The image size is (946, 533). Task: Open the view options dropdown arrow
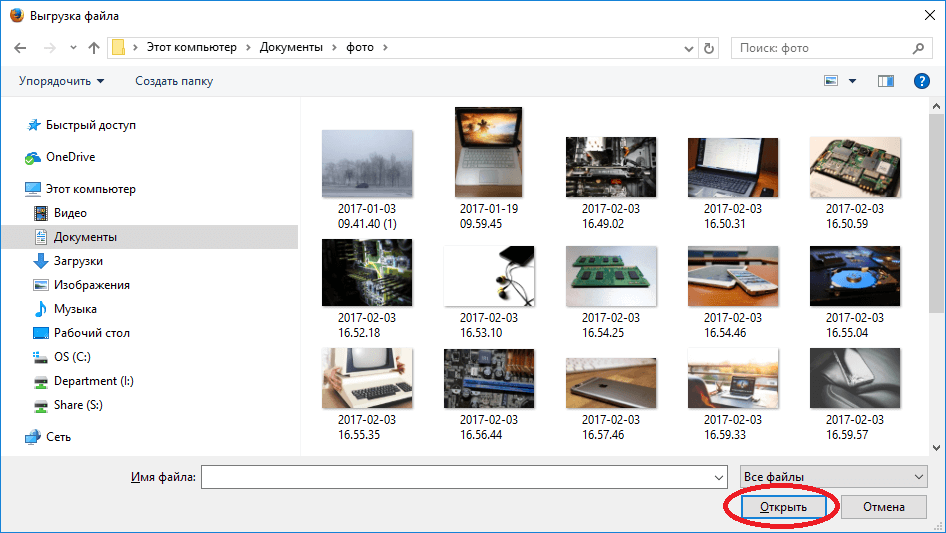coord(853,81)
